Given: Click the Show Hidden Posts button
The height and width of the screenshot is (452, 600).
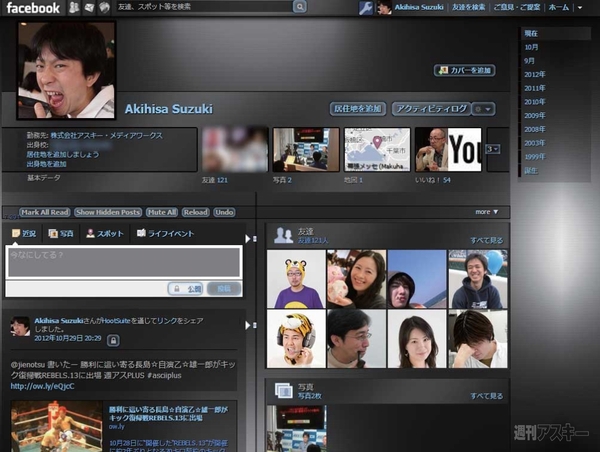Looking at the screenshot, I should tap(108, 212).
